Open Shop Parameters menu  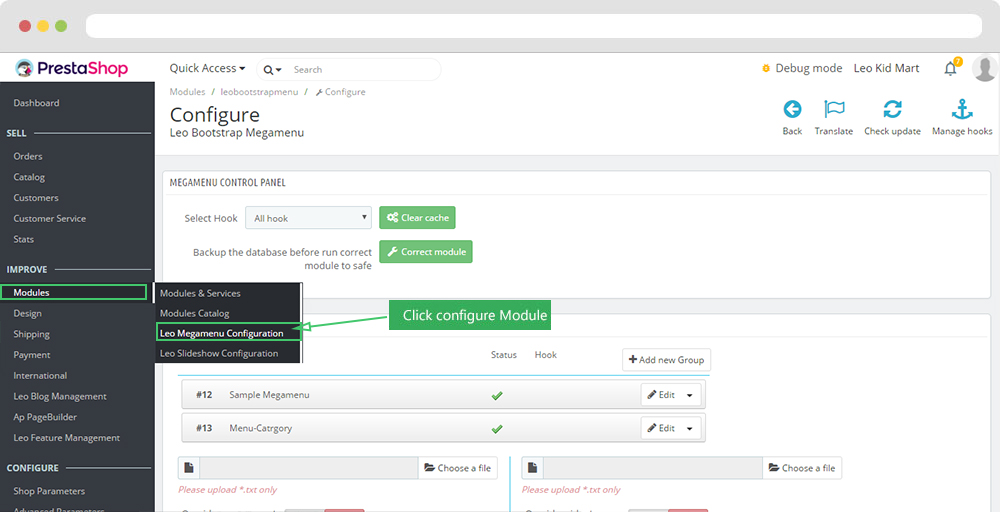(x=49, y=491)
